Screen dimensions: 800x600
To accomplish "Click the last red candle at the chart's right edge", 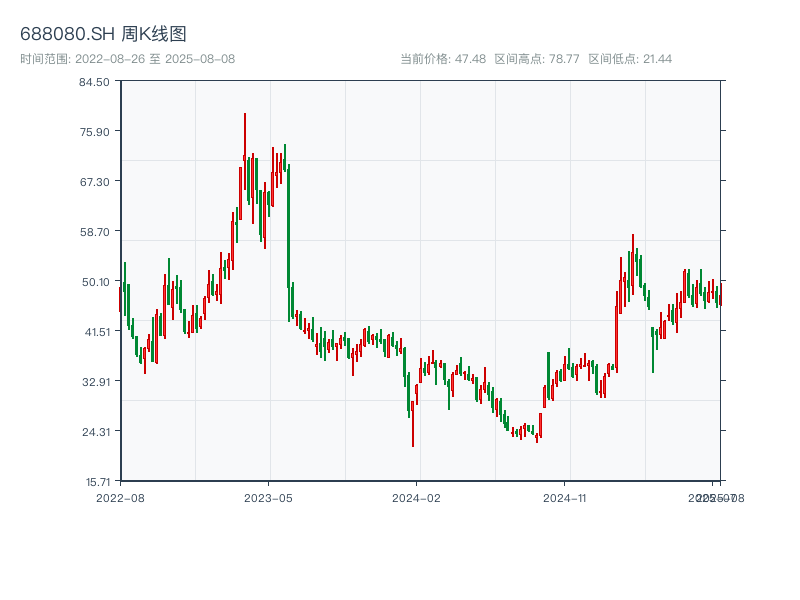I will click(721, 294).
